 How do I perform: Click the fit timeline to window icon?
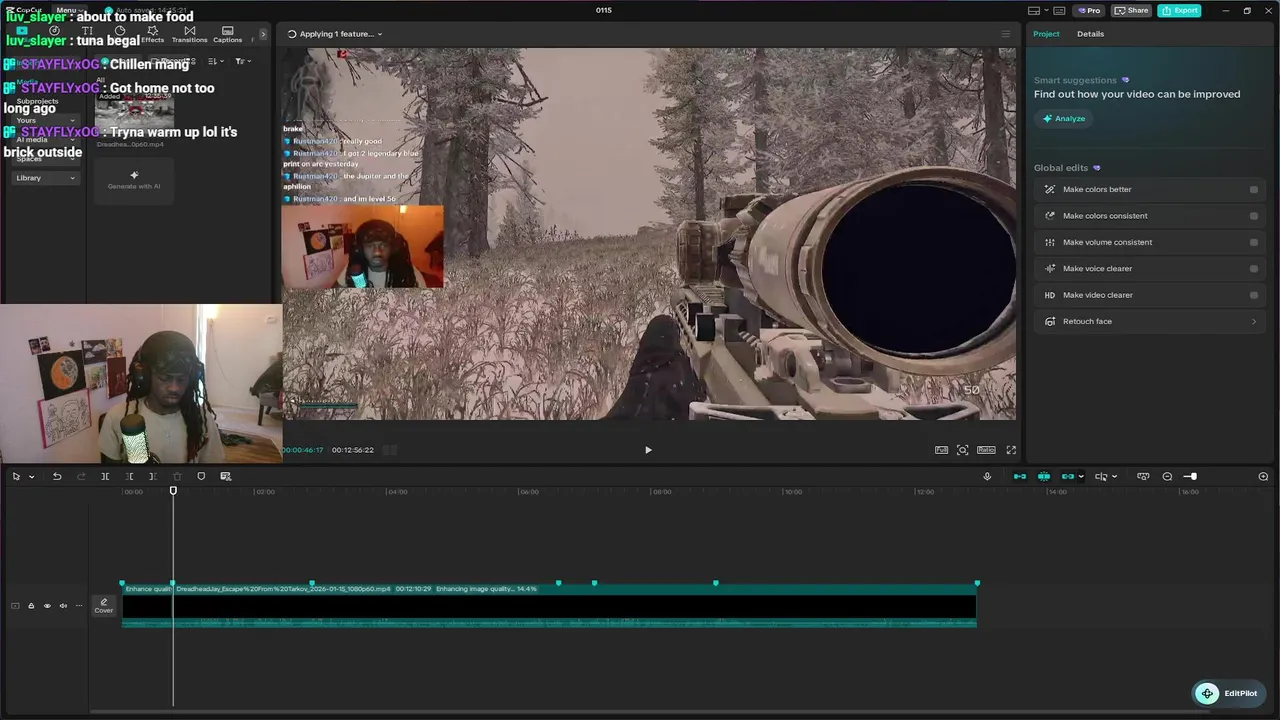[x=1143, y=476]
